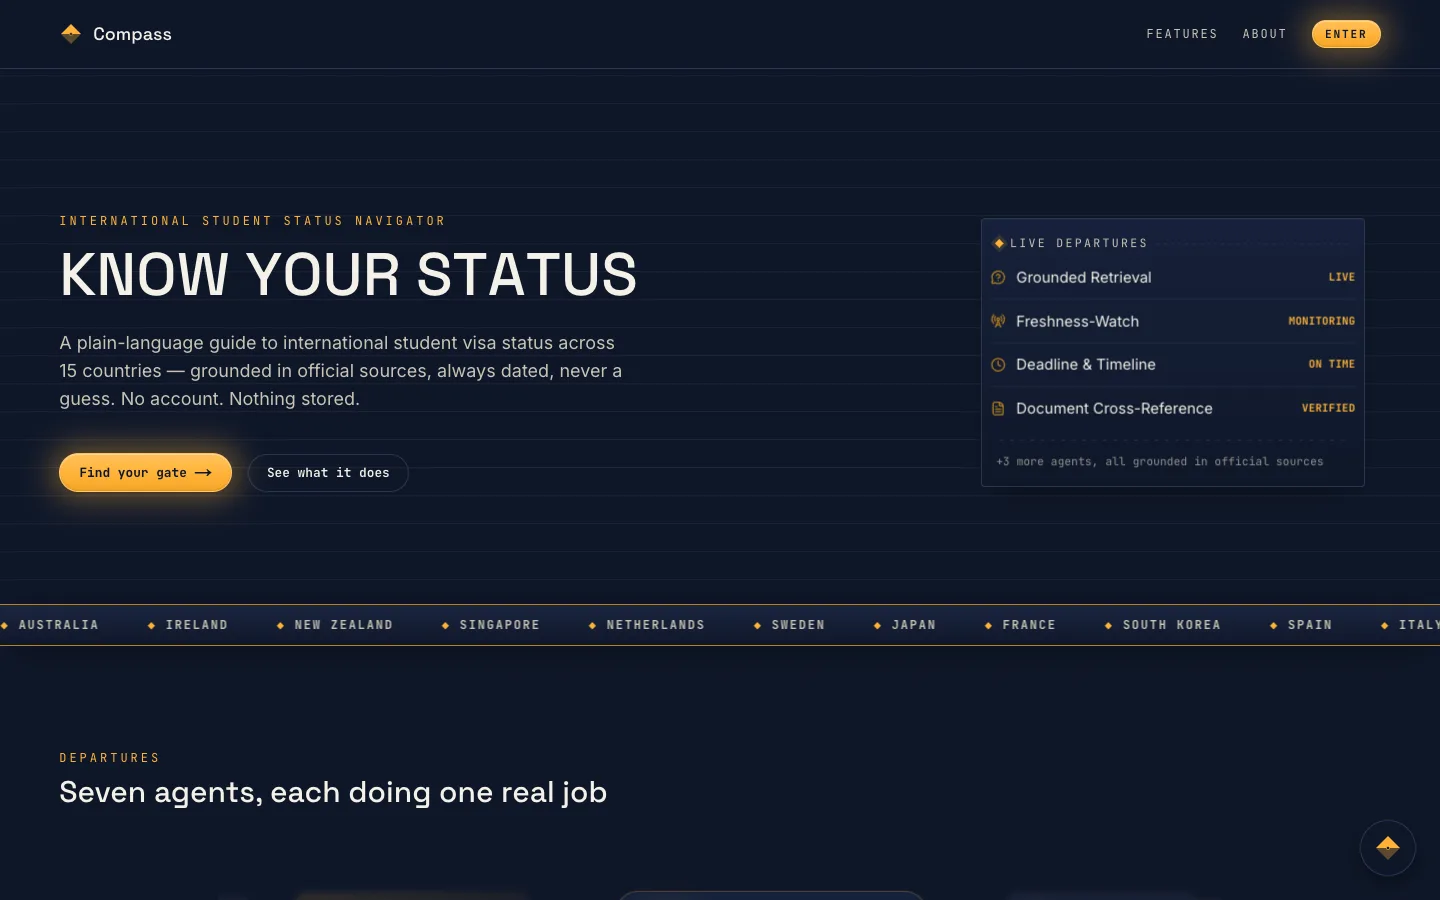Click the LIVE status badge
Screen dimensions: 1440x900
(x=1341, y=277)
